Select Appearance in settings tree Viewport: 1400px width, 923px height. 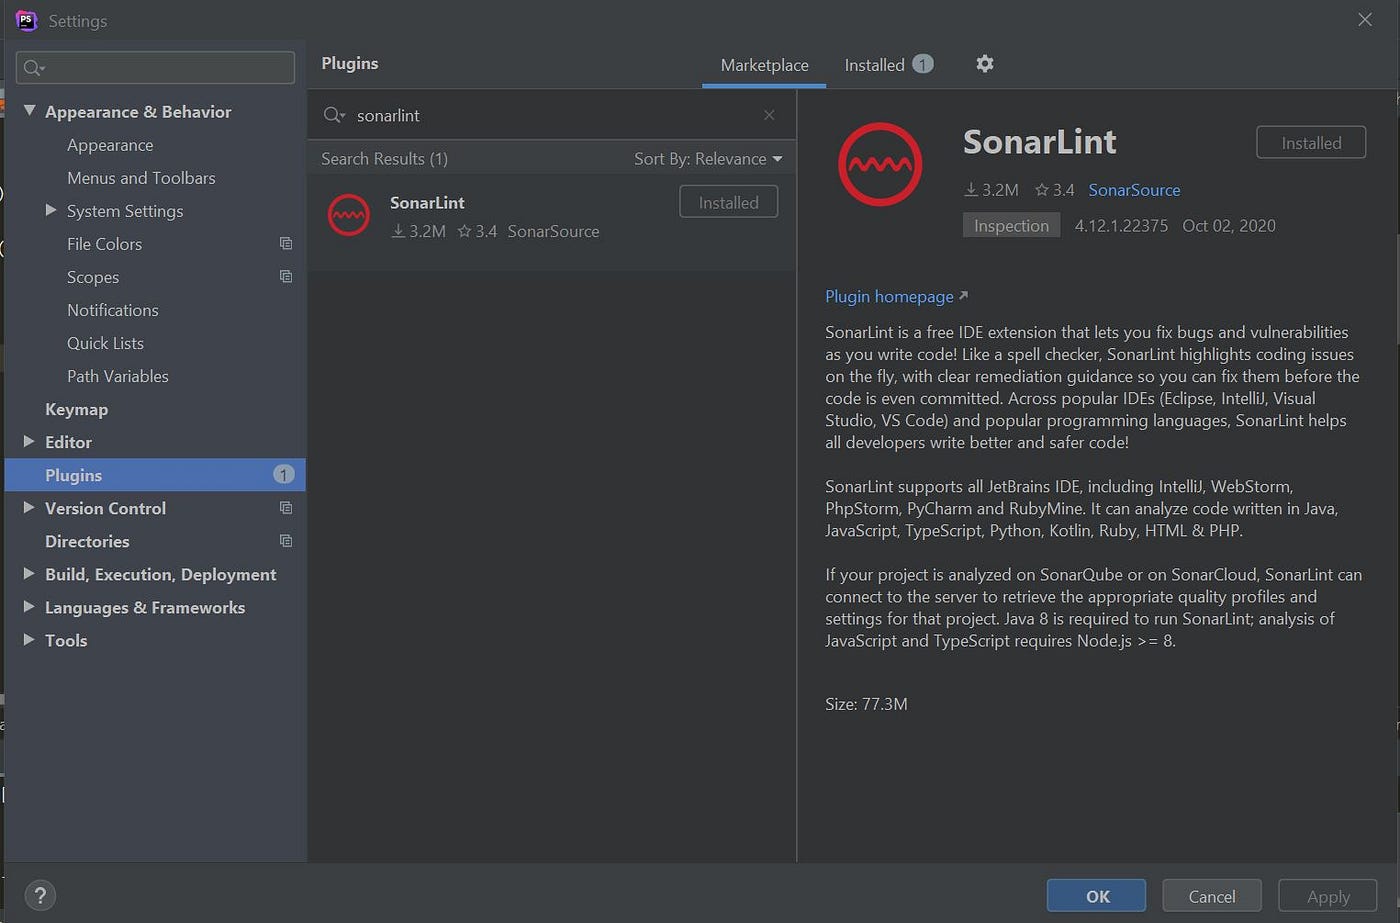110,145
